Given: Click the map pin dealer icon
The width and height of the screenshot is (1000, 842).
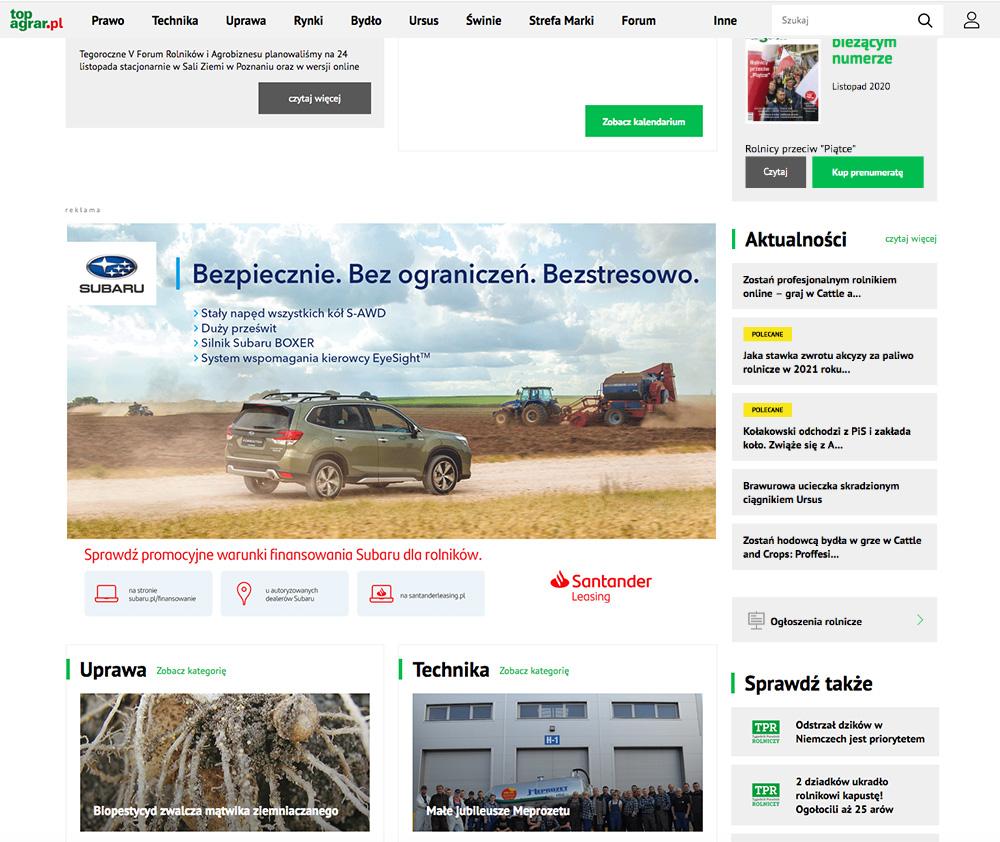Looking at the screenshot, I should 243,594.
